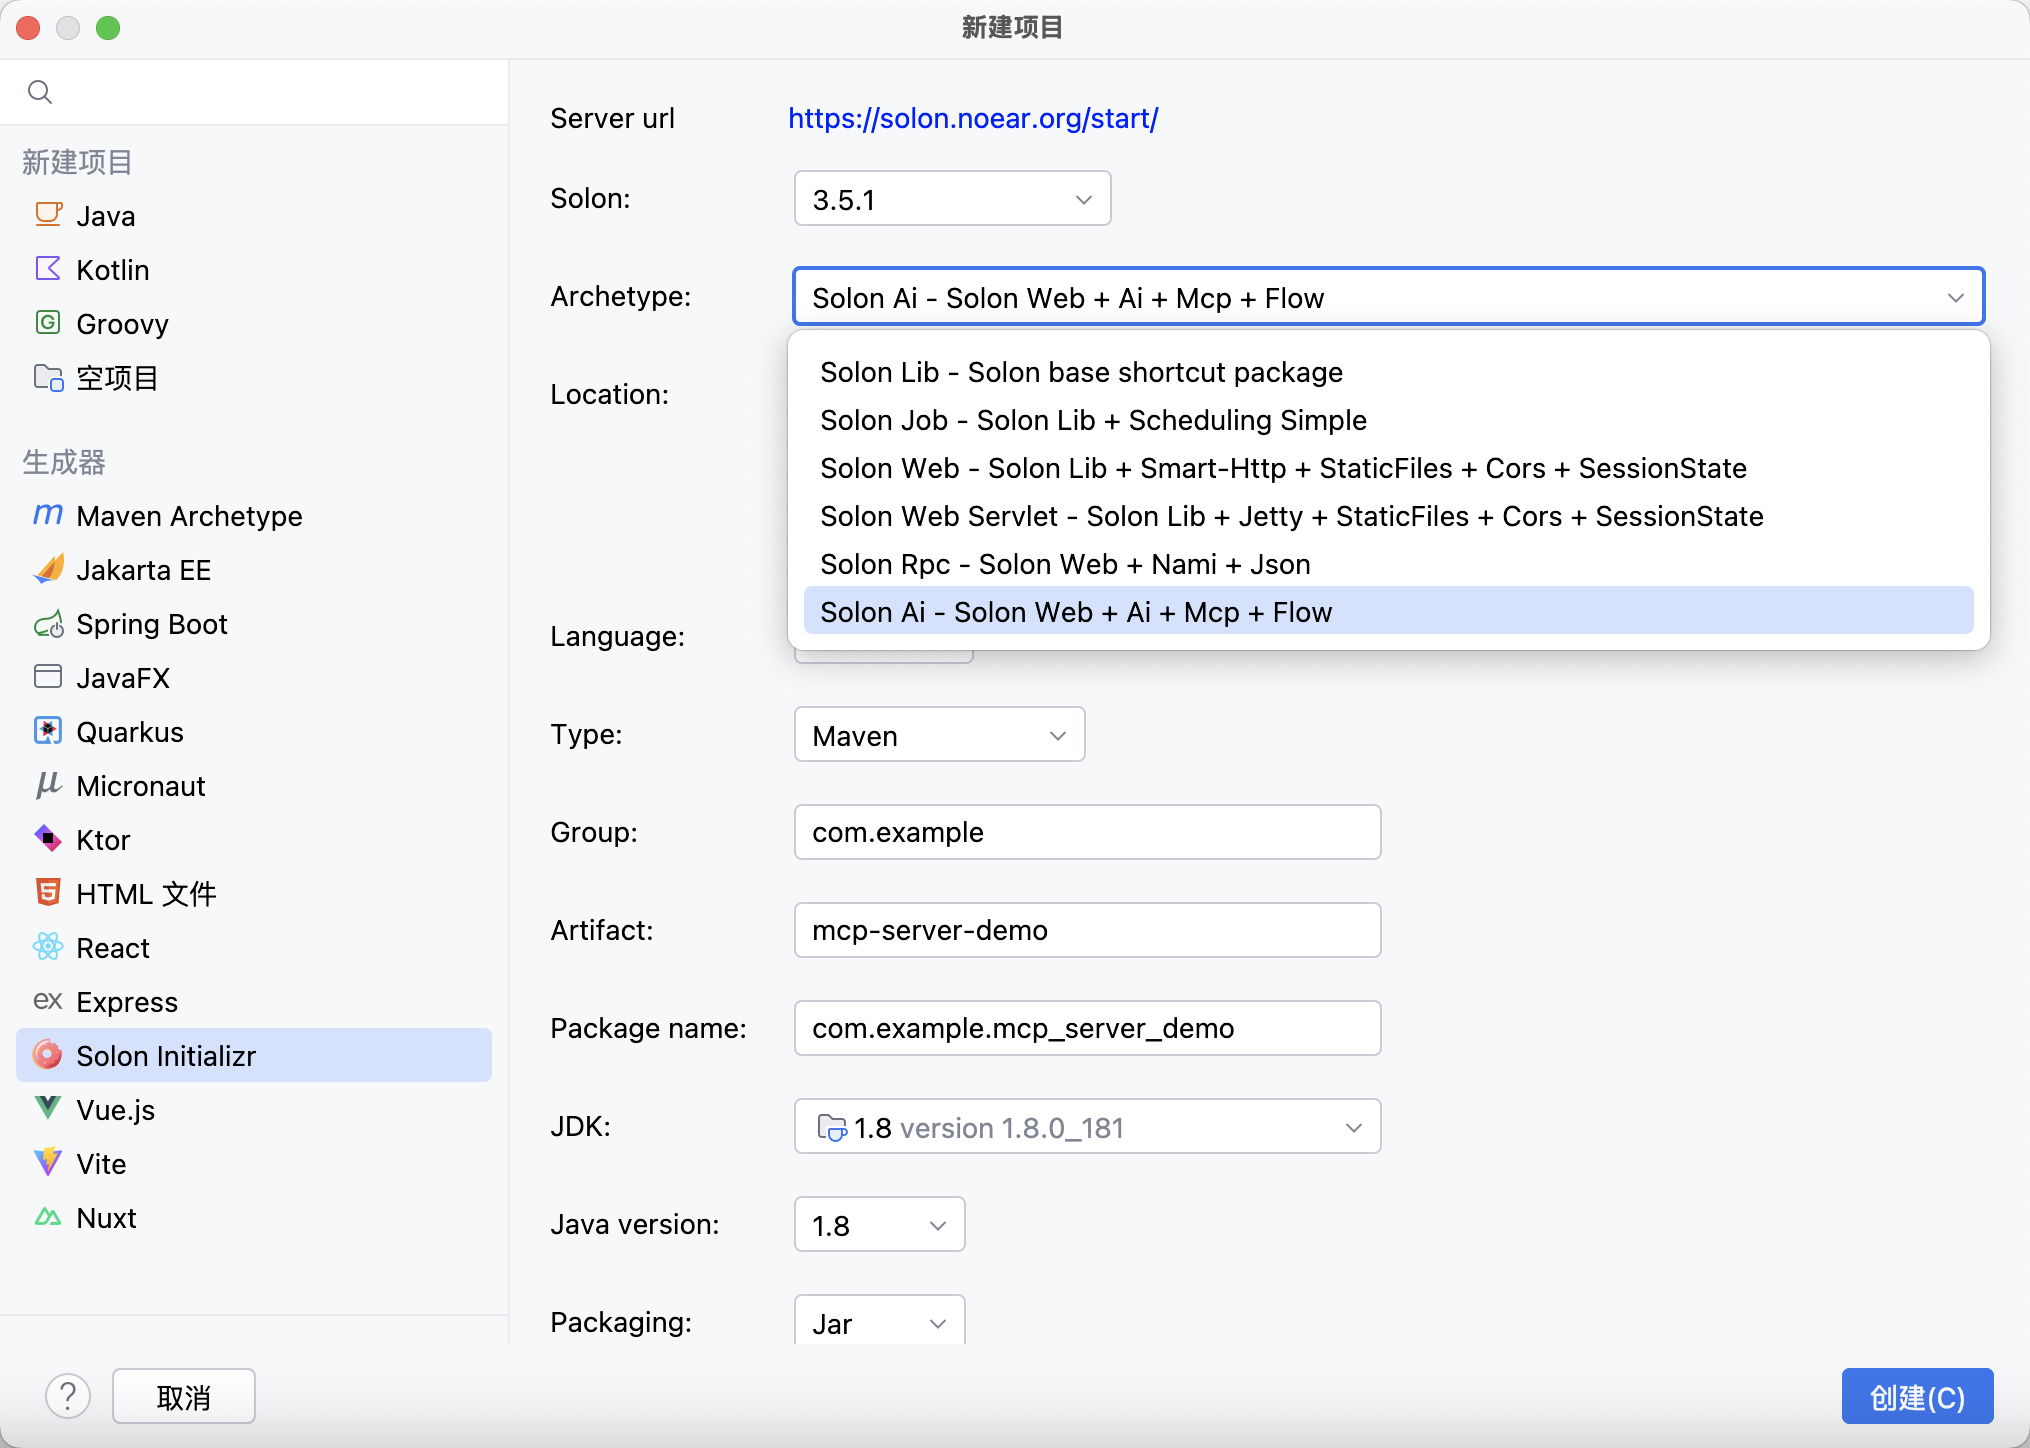Open the help question mark button
Screen dimensions: 2030x1448
pyautogui.click(x=68, y=1396)
